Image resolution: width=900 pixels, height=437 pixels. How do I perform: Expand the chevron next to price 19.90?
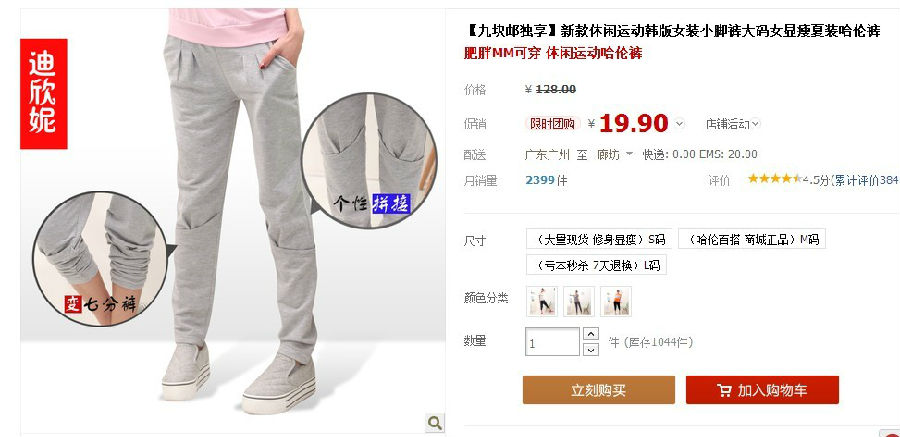point(680,123)
